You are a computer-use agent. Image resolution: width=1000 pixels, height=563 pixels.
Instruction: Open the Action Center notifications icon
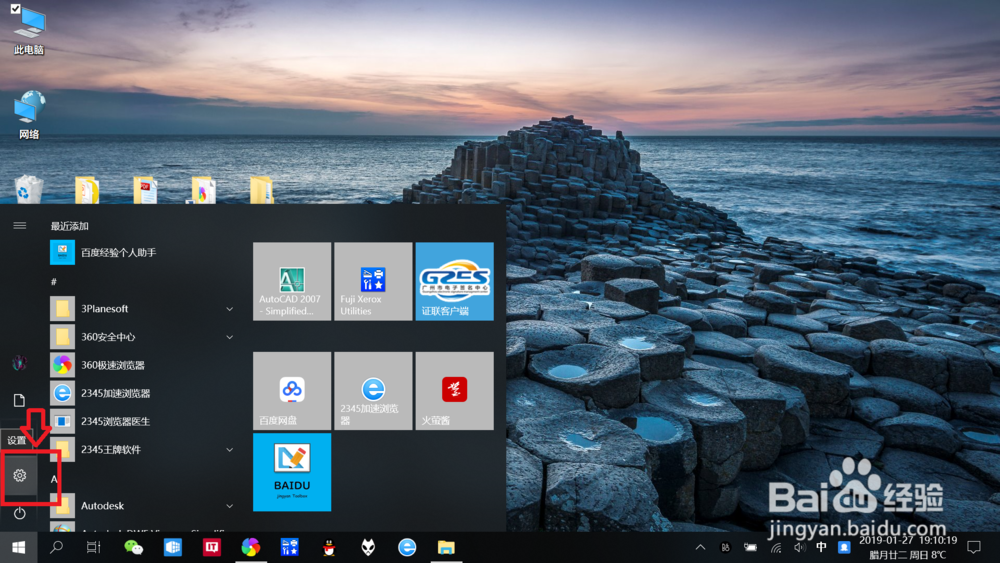974,547
